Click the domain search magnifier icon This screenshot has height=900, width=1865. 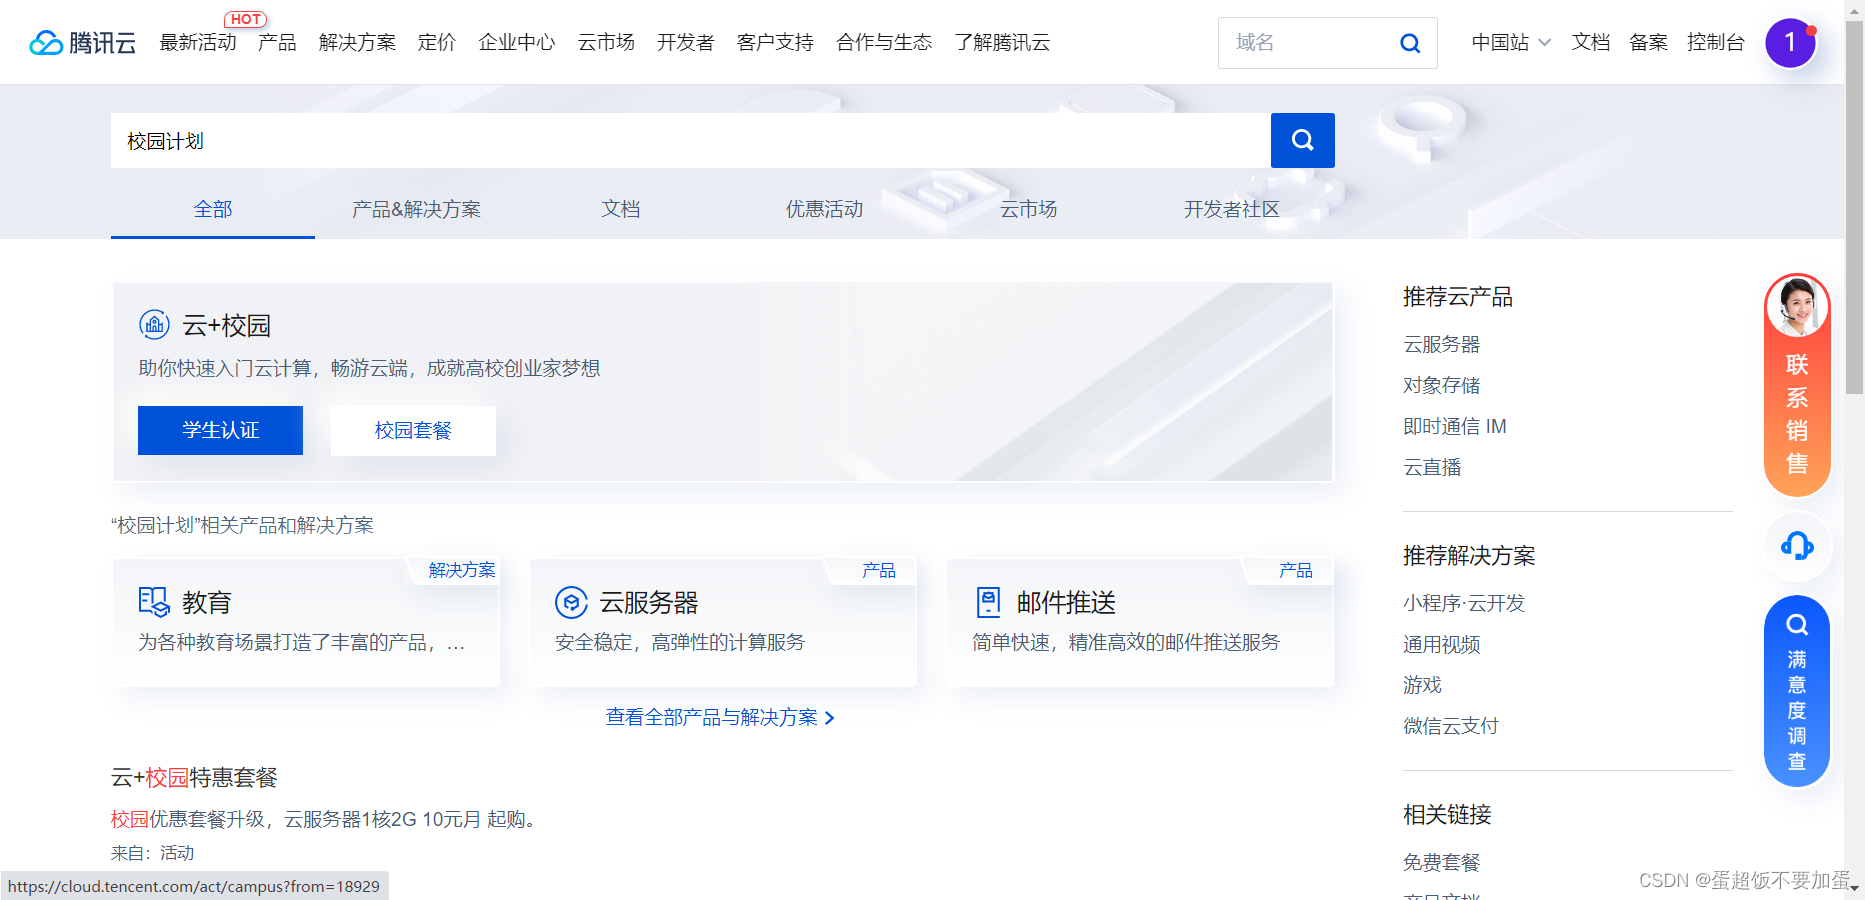tap(1410, 43)
